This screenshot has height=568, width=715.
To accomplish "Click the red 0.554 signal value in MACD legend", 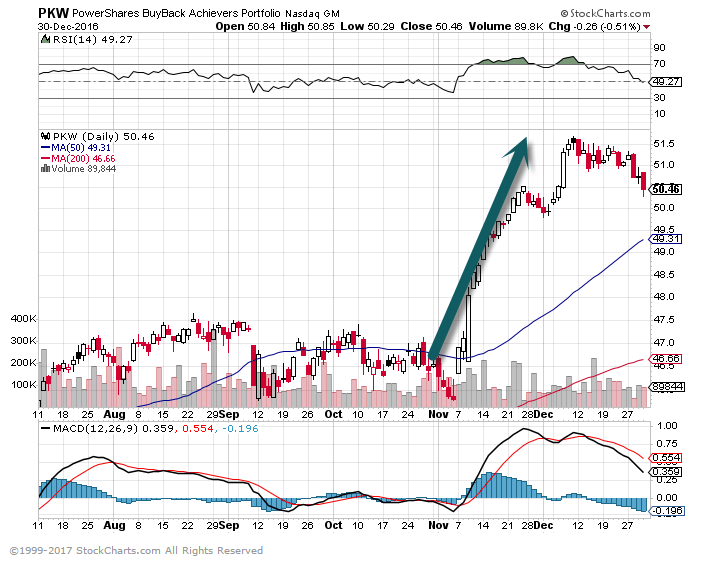I will pos(197,429).
